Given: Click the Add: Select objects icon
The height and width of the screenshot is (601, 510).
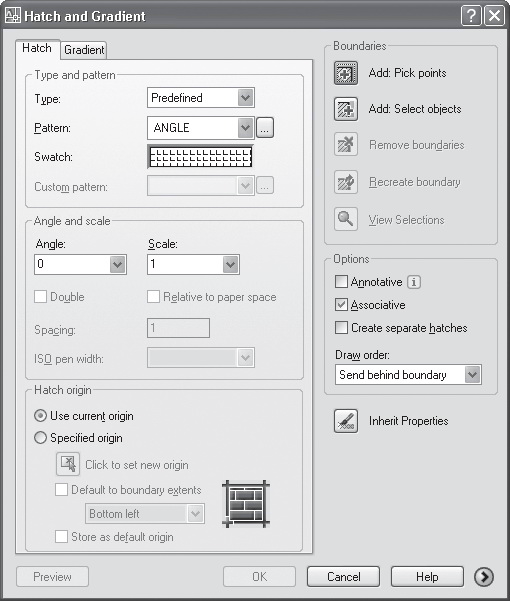Looking at the screenshot, I should 346,109.
